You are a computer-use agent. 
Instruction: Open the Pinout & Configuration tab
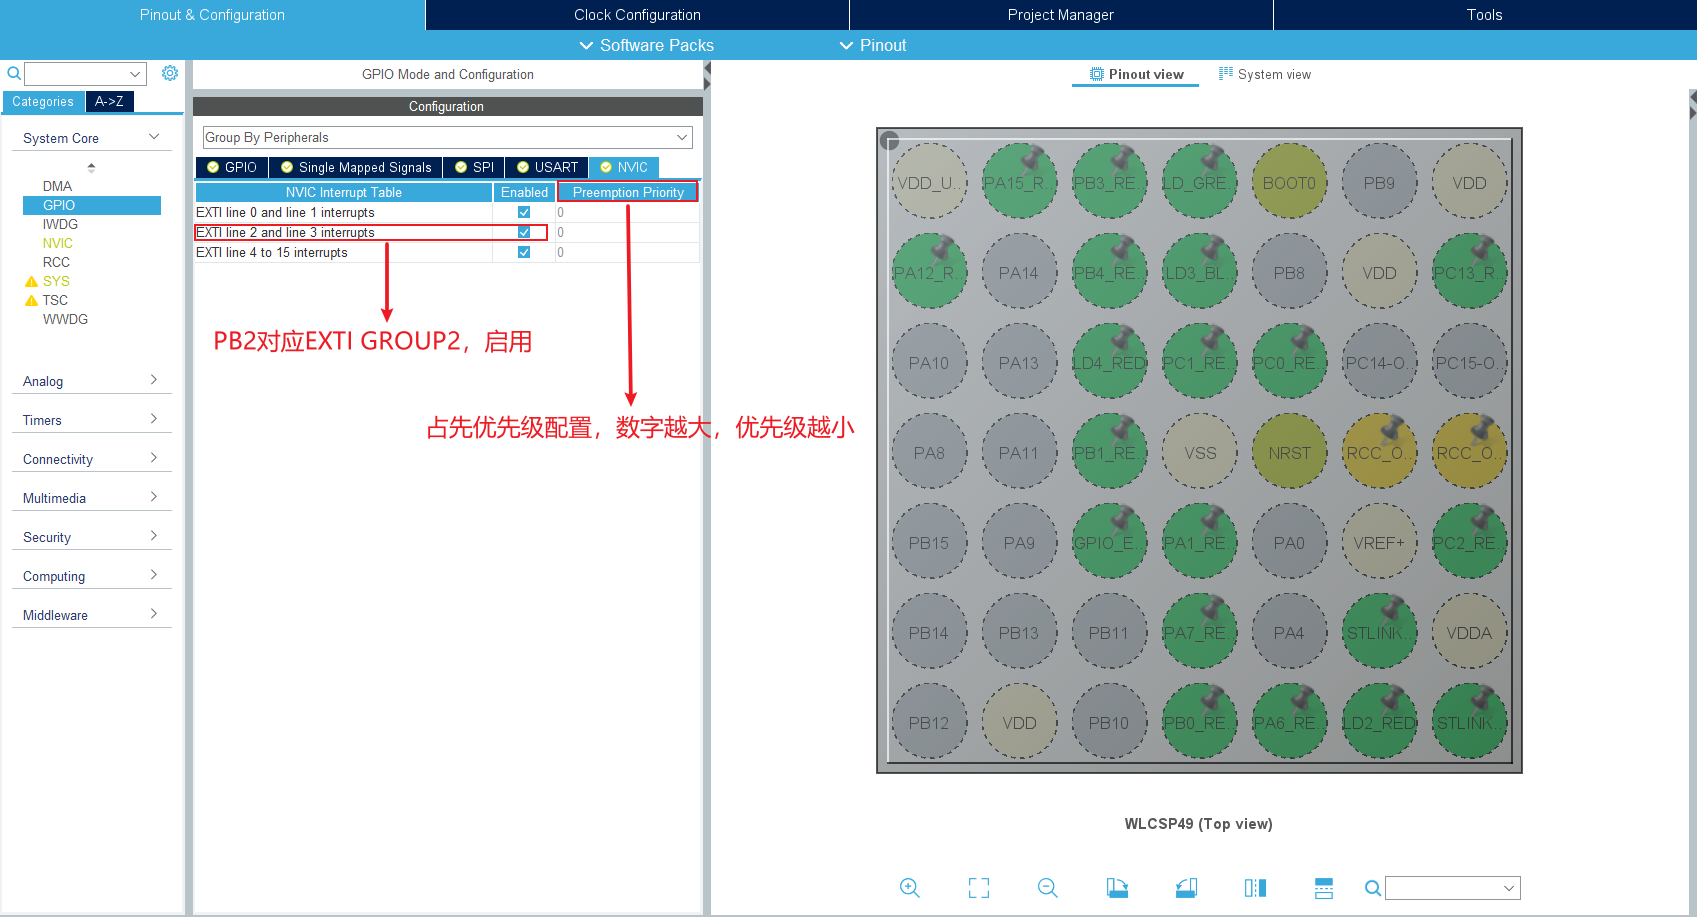pyautogui.click(x=212, y=15)
